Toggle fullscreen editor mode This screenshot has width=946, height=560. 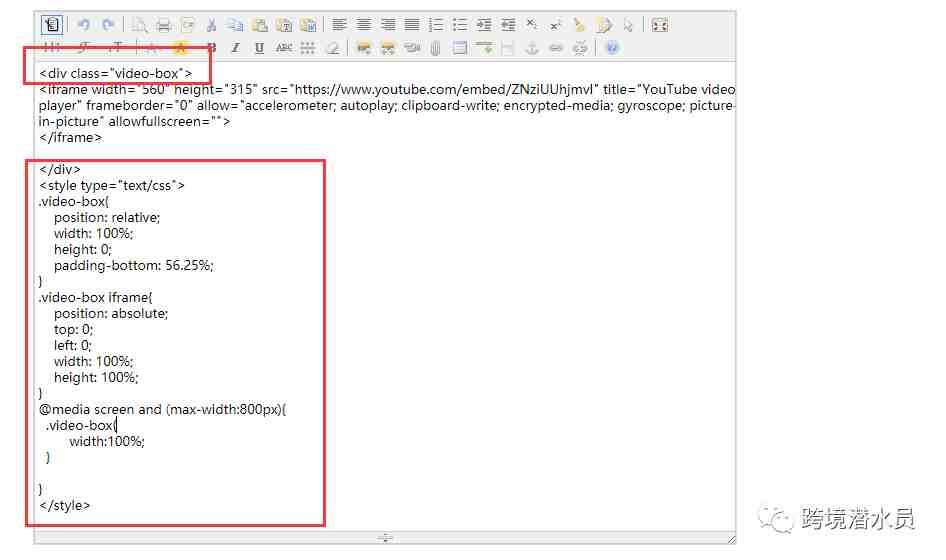[x=660, y=25]
